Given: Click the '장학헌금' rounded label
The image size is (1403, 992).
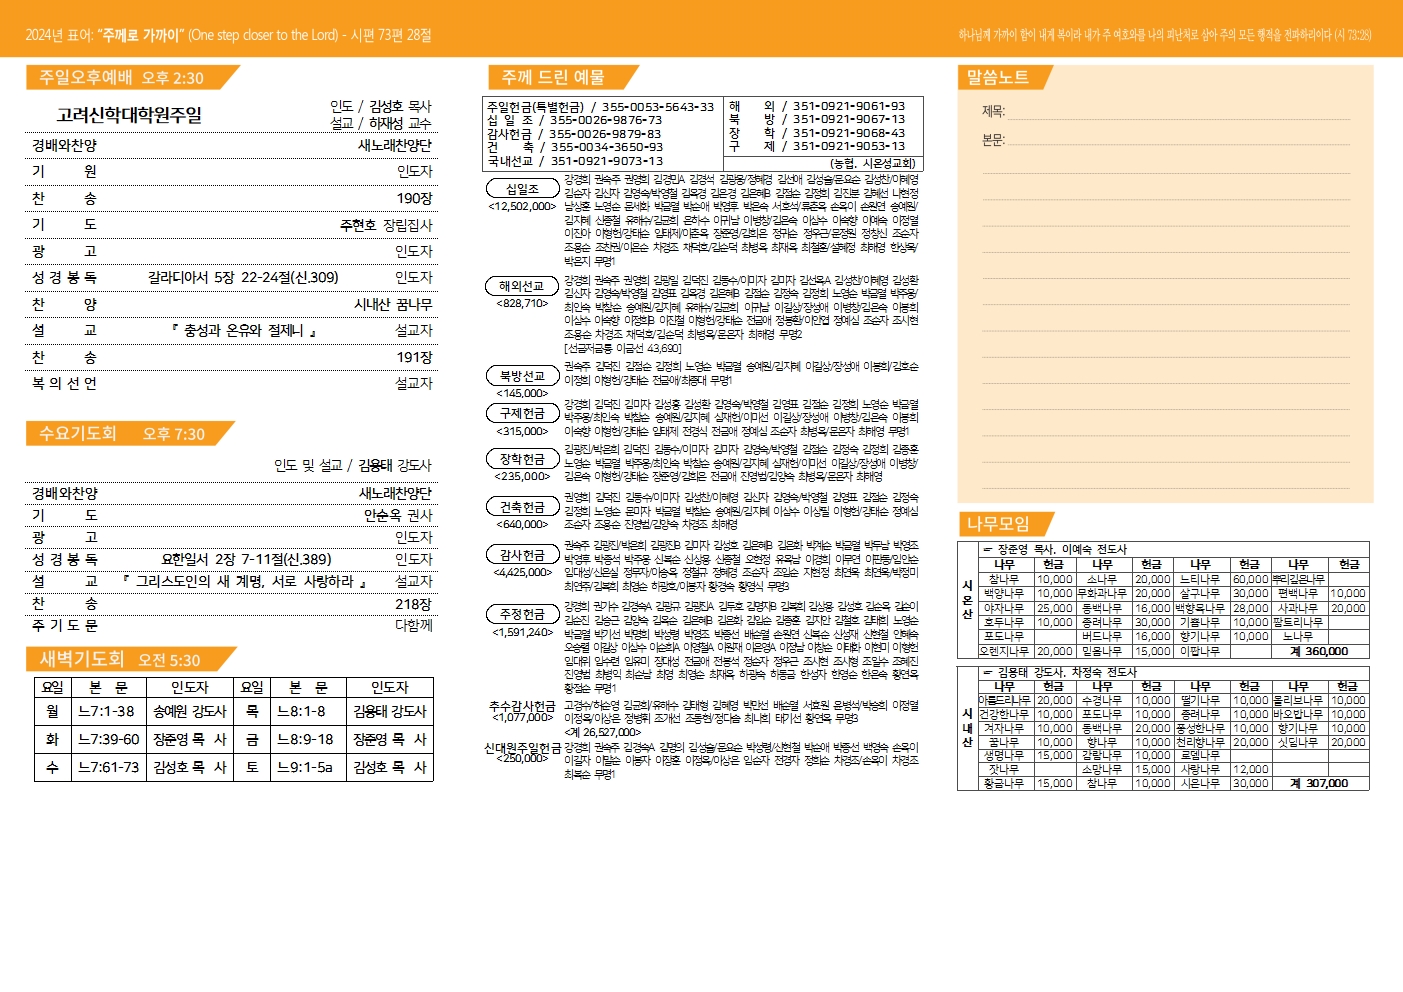Looking at the screenshot, I should (x=522, y=459).
